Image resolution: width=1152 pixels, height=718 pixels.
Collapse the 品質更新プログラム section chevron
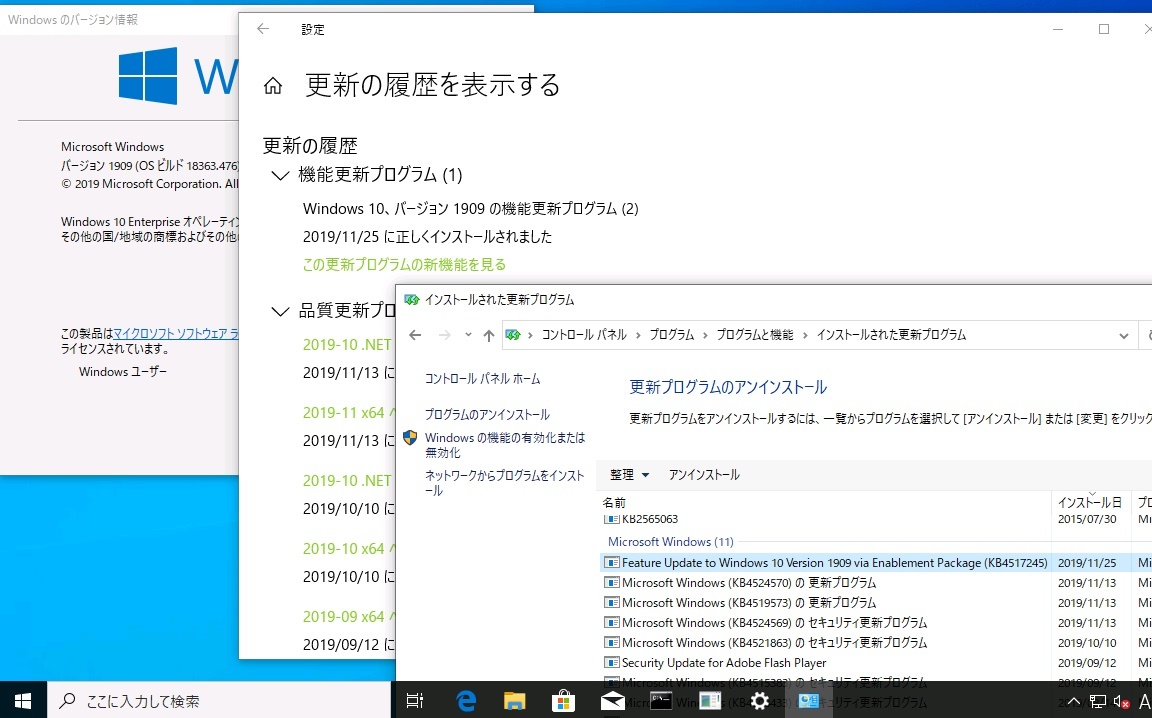point(280,312)
